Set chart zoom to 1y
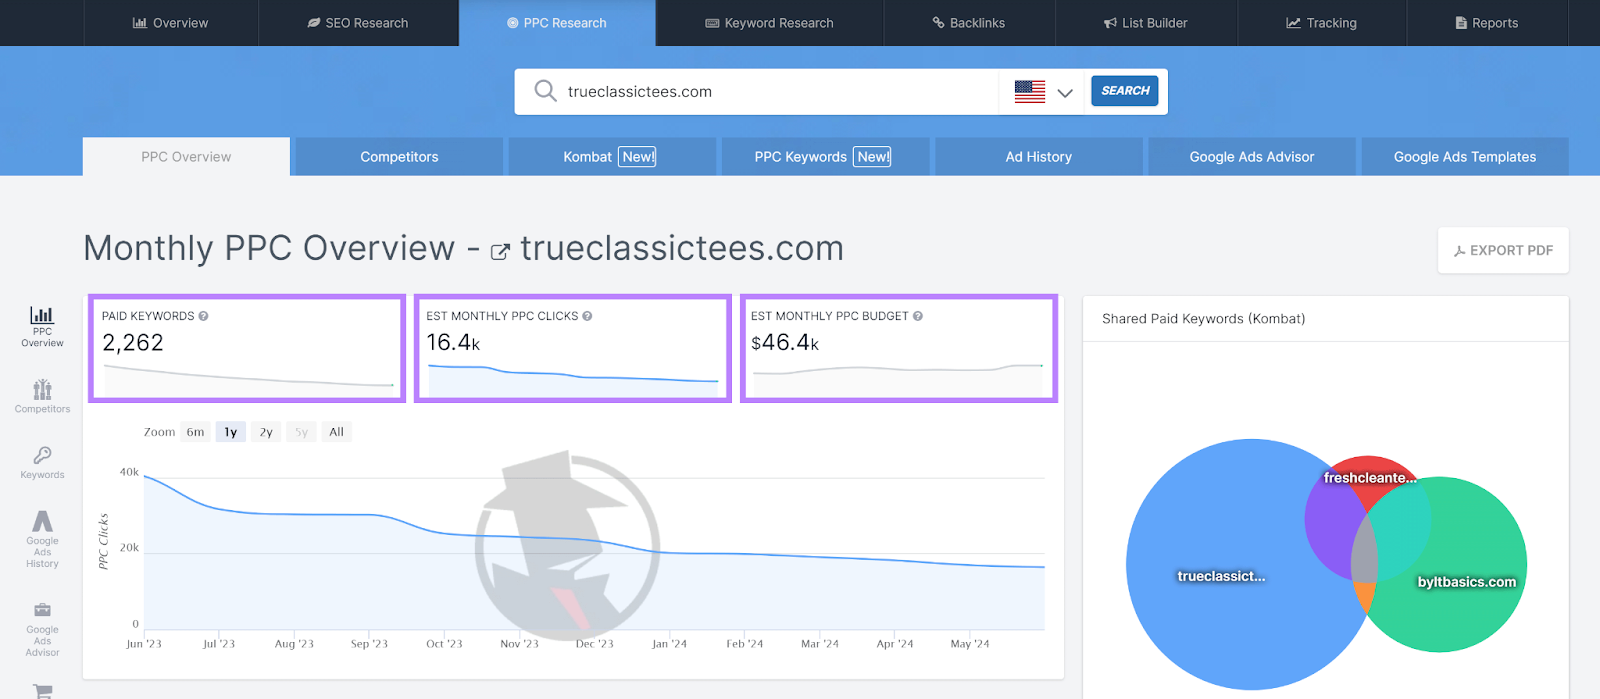1600x699 pixels. 231,432
